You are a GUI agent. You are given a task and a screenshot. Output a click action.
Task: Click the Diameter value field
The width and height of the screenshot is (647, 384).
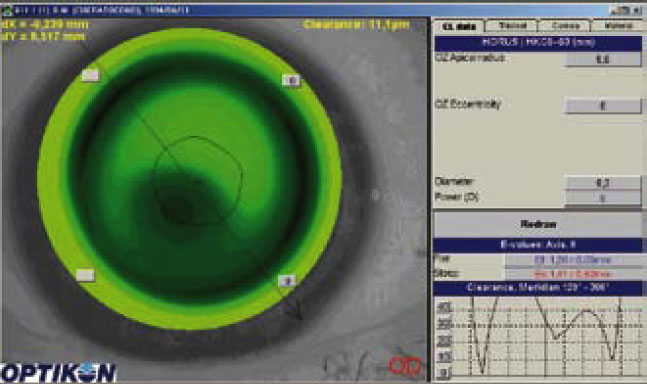[x=602, y=183]
